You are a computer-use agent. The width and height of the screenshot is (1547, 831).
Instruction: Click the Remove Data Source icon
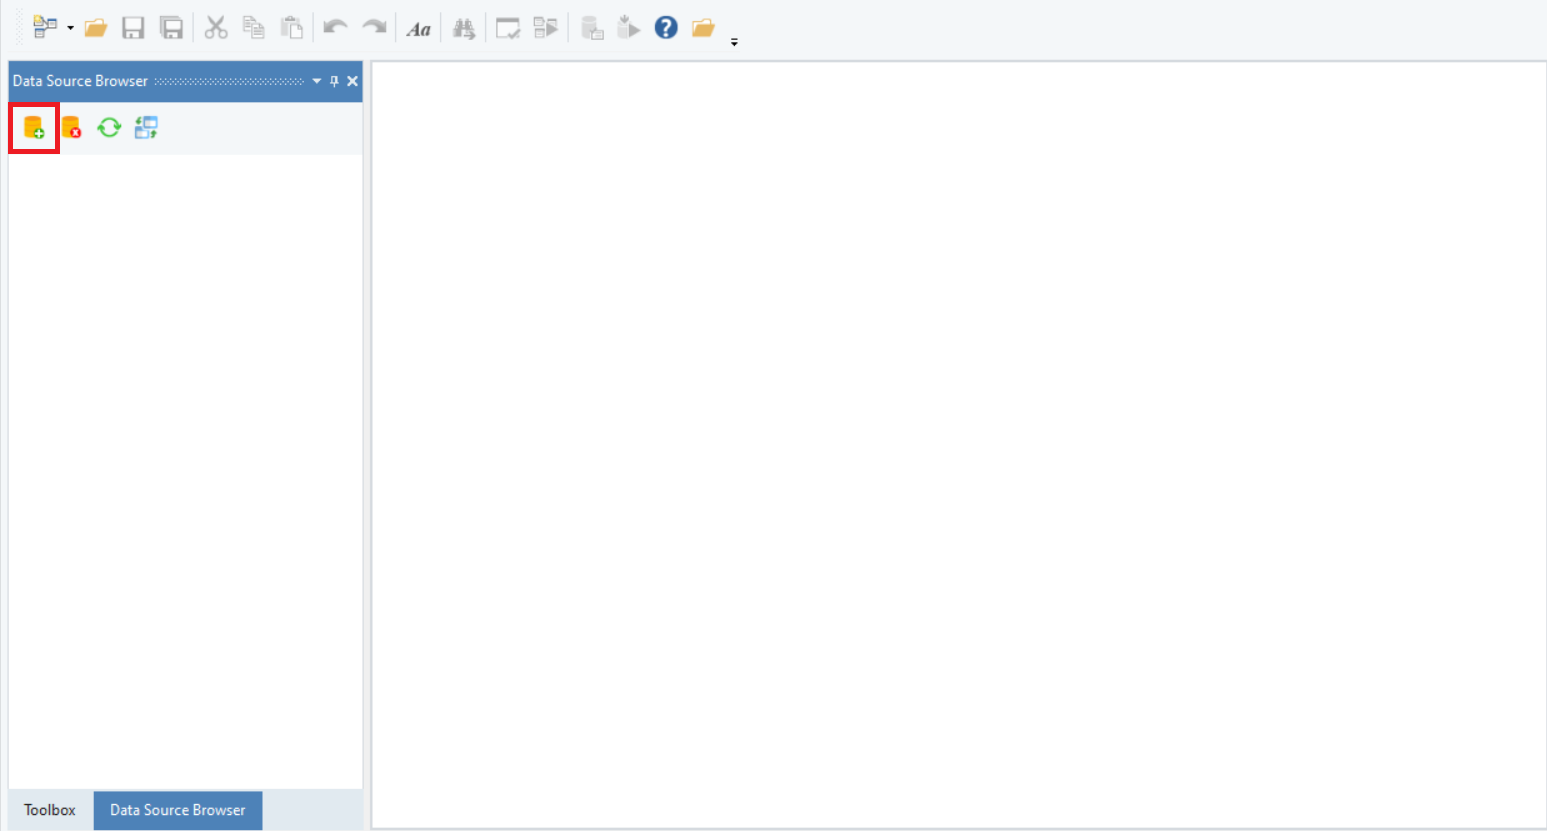pos(71,128)
